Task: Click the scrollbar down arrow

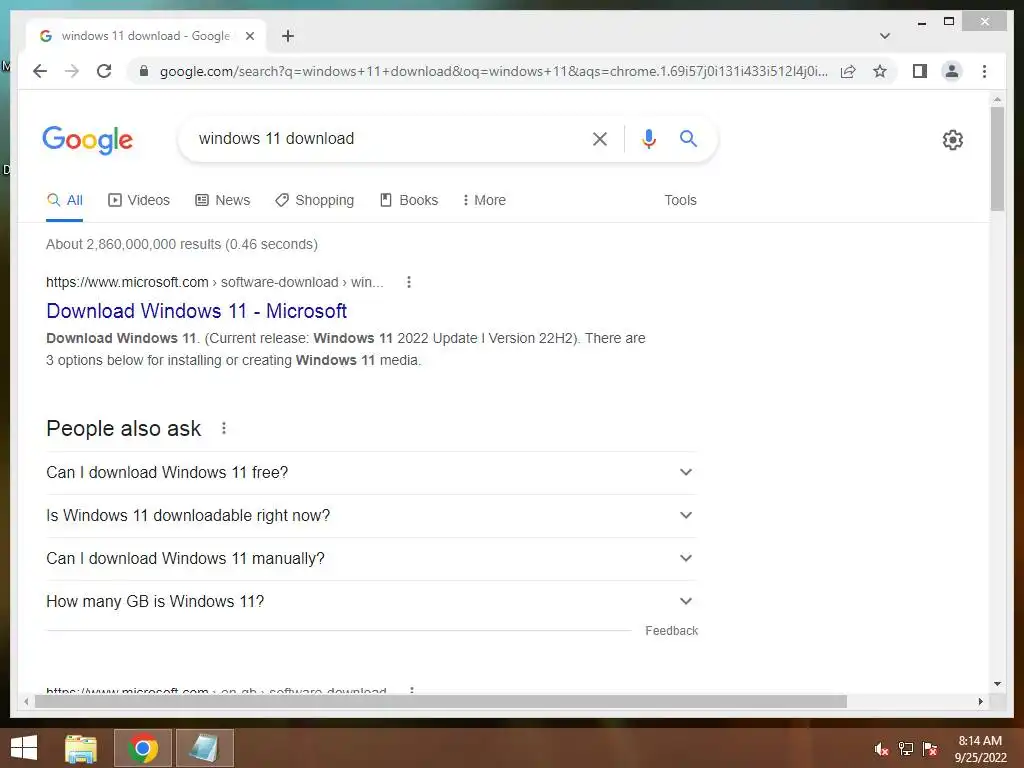Action: pyautogui.click(x=997, y=684)
